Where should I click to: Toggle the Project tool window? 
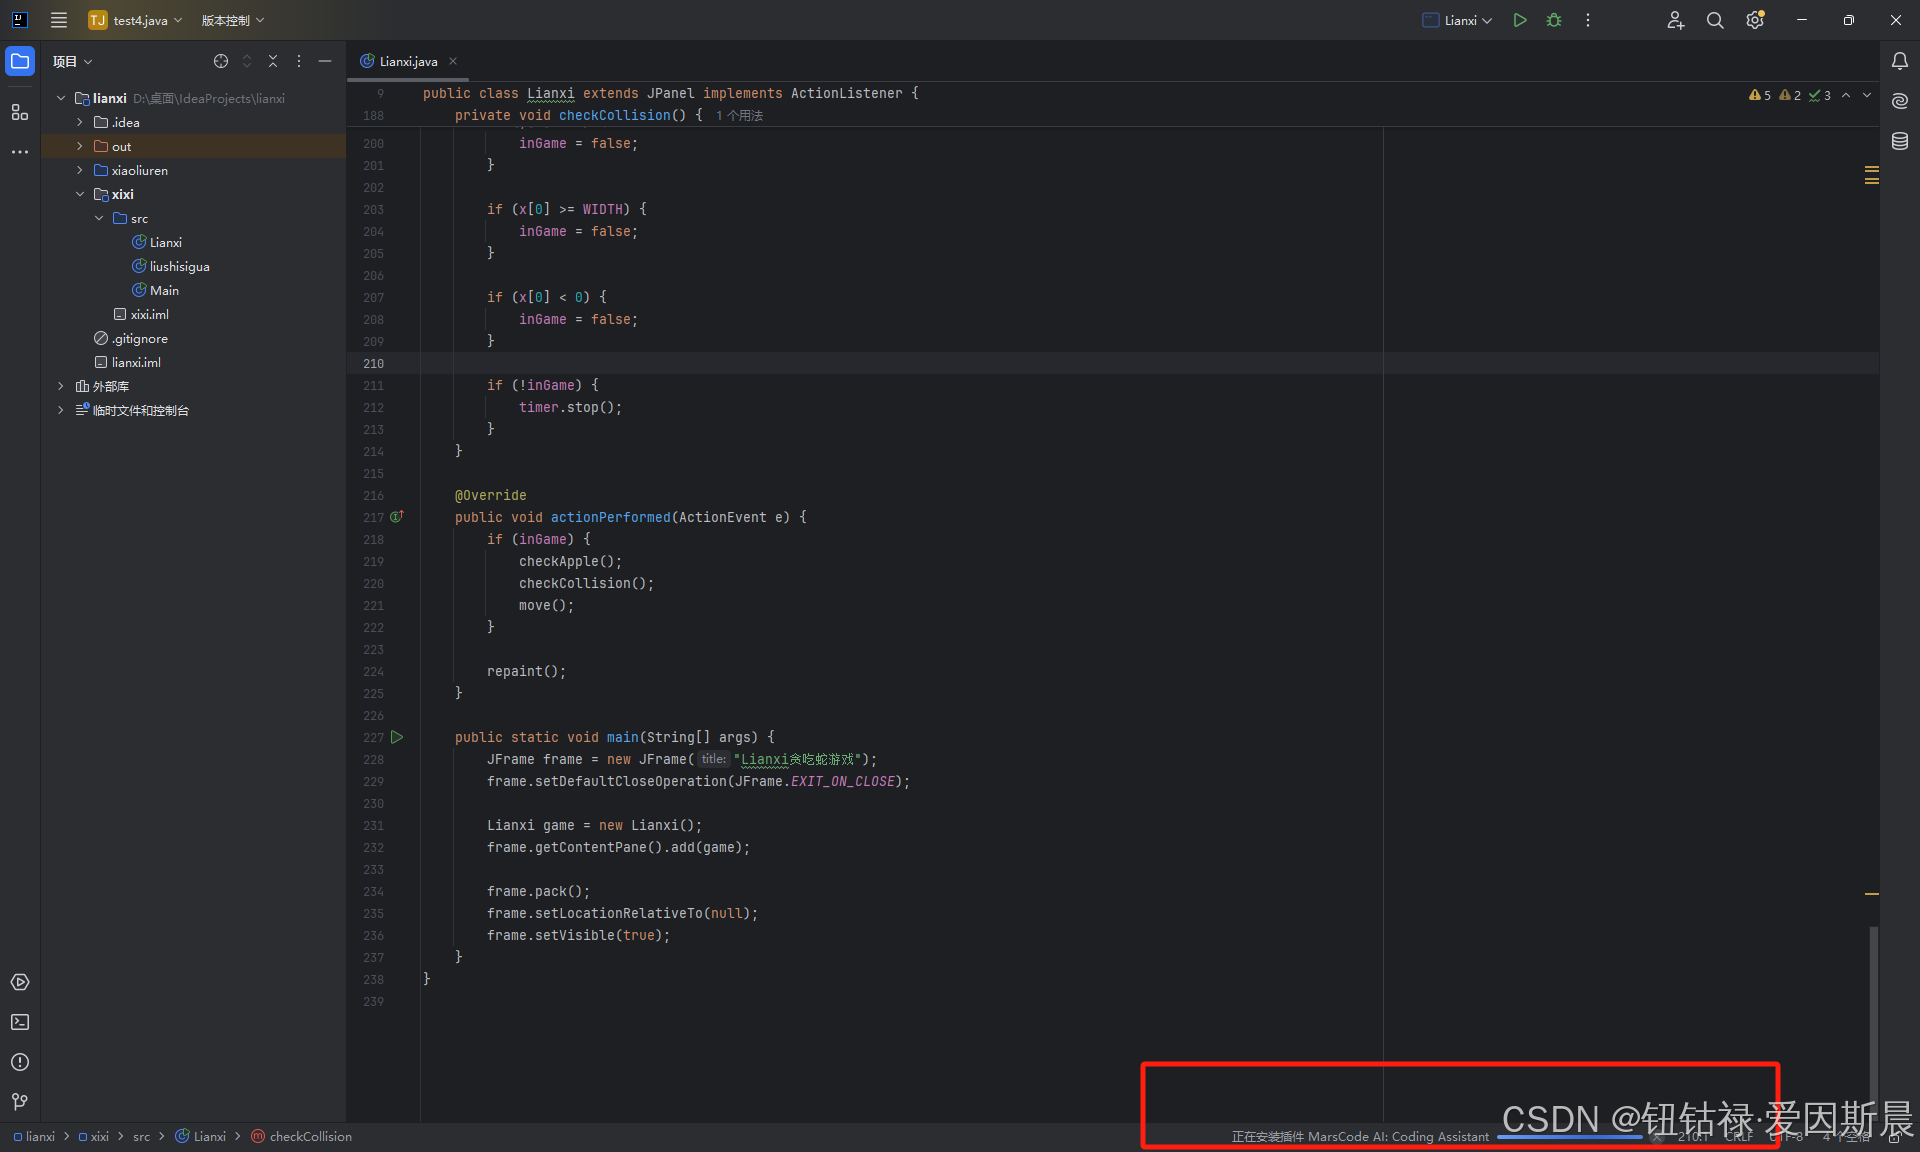20,61
